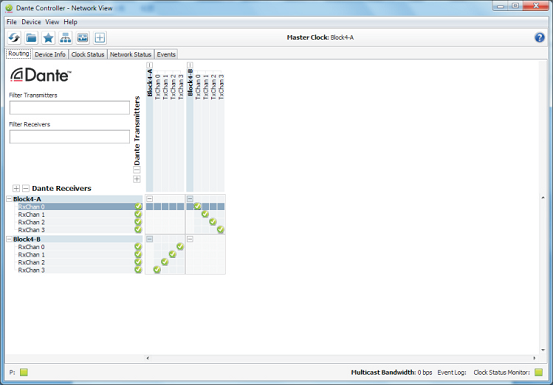
Task: Focus the Filter Transmitters input field
Action: 70,108
